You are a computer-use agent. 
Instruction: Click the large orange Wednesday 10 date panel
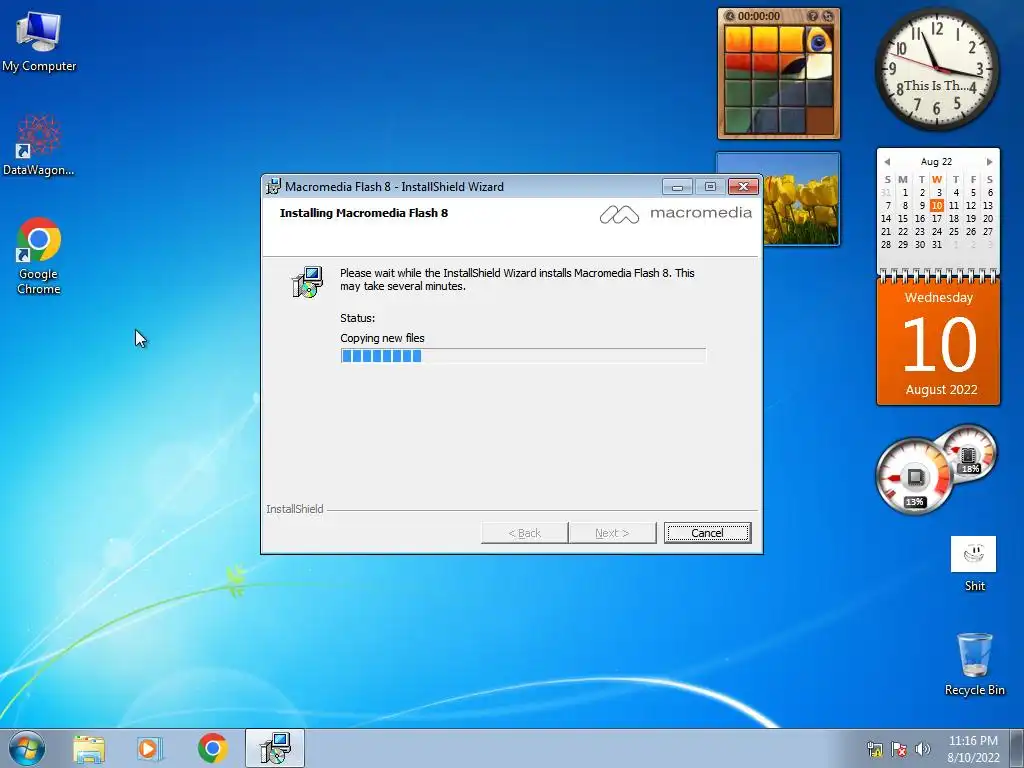[x=938, y=342]
